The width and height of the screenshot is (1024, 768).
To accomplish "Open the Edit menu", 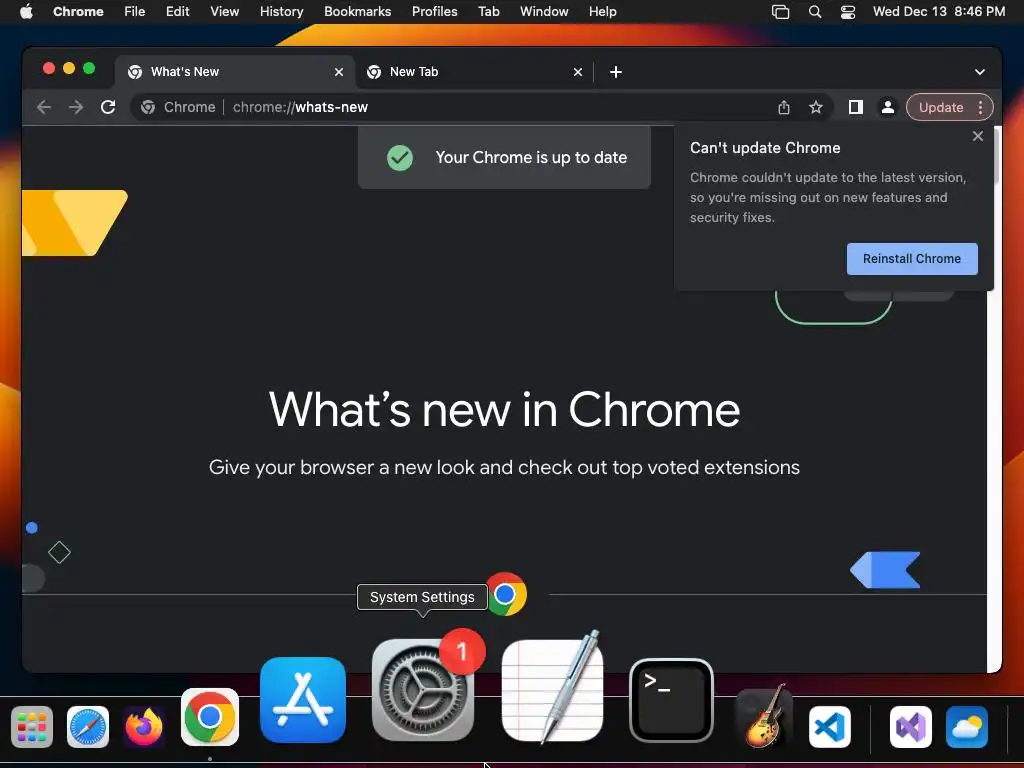I will [177, 12].
